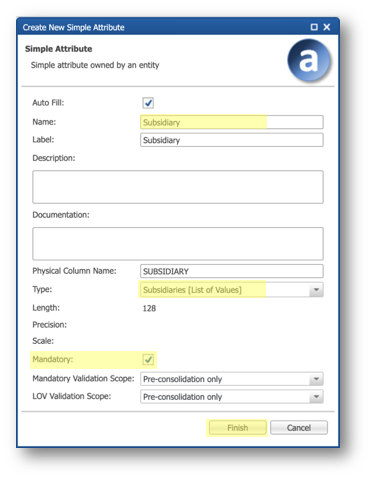Uncheck the Auto Fill checkbox

pyautogui.click(x=148, y=103)
